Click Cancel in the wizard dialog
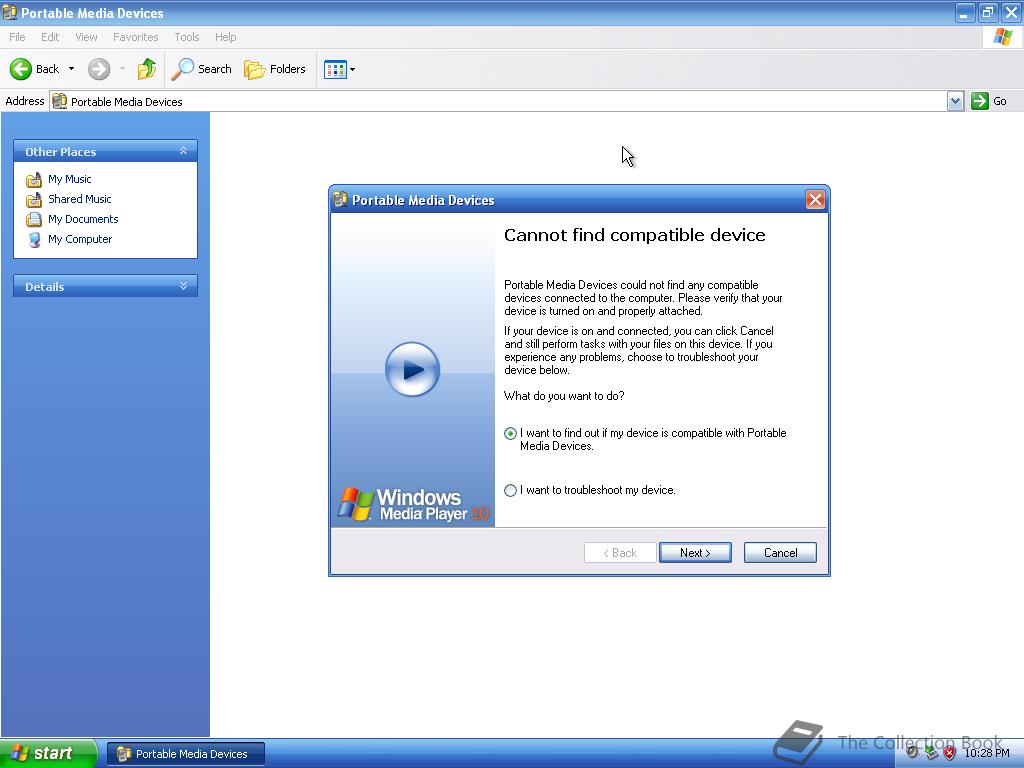This screenshot has width=1024, height=768. point(780,552)
